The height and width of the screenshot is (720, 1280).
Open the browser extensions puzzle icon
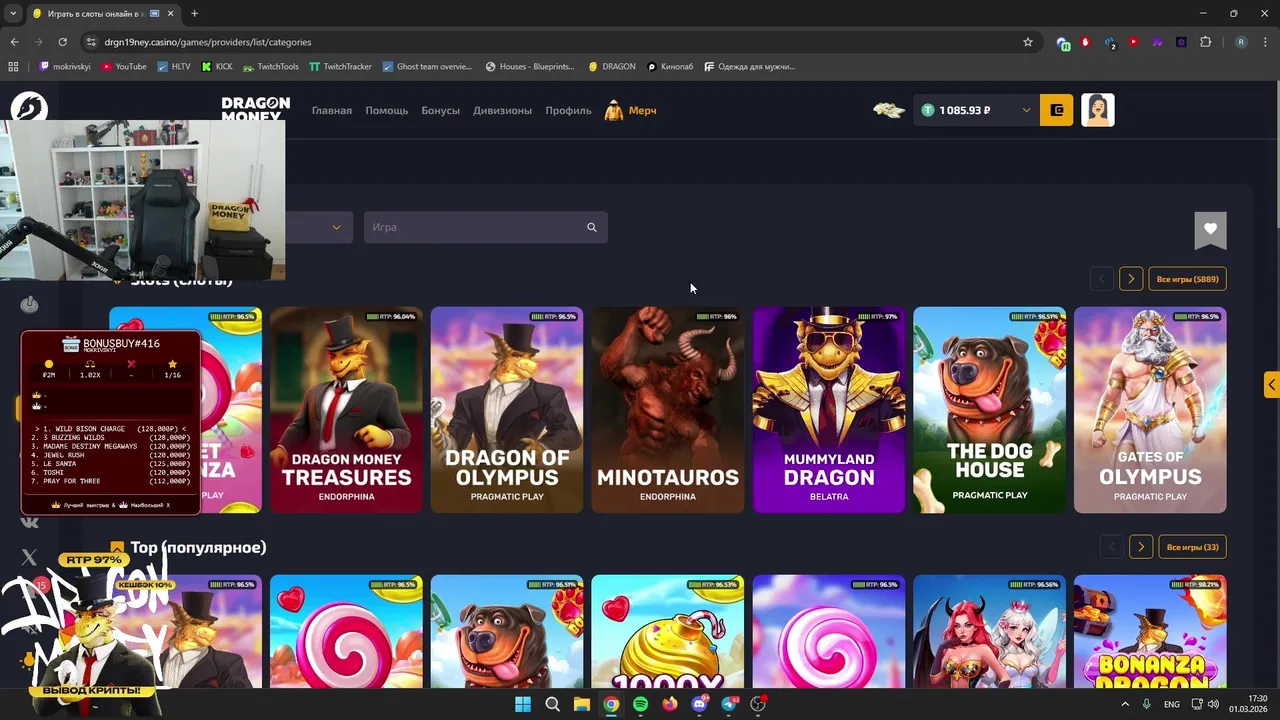click(x=1205, y=42)
